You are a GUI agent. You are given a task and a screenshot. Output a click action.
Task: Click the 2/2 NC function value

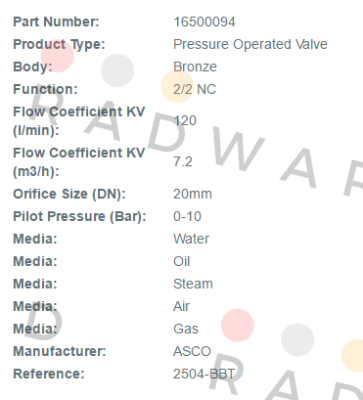[195, 89]
